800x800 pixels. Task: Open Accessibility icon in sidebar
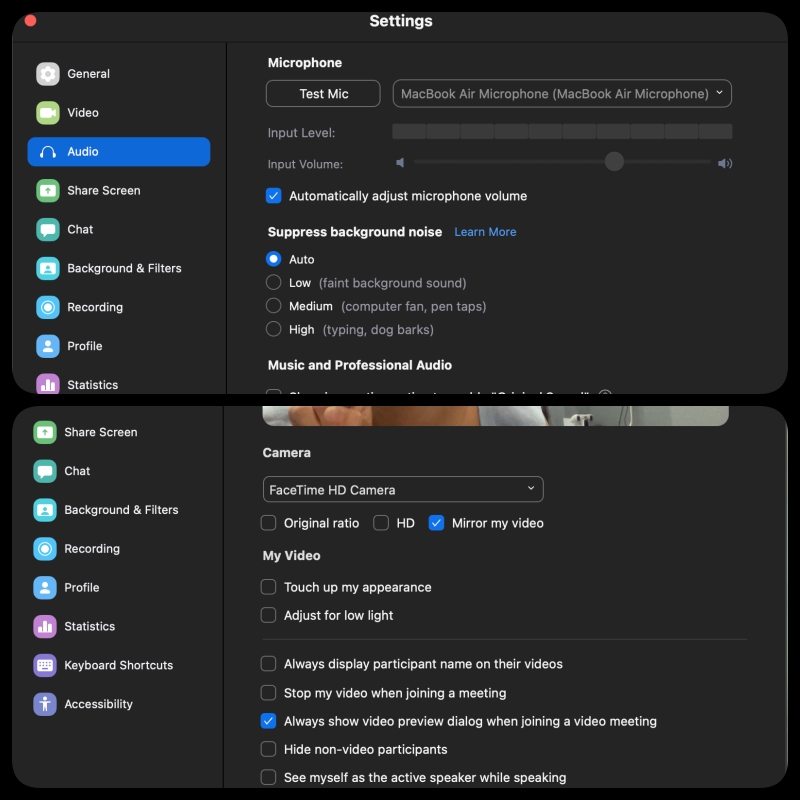click(45, 704)
